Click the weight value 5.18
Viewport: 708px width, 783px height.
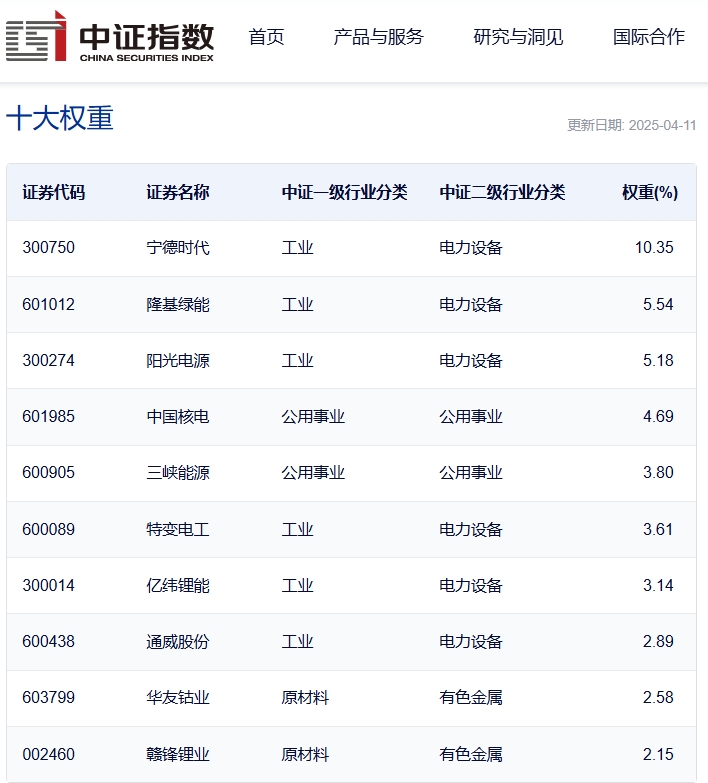coord(658,361)
